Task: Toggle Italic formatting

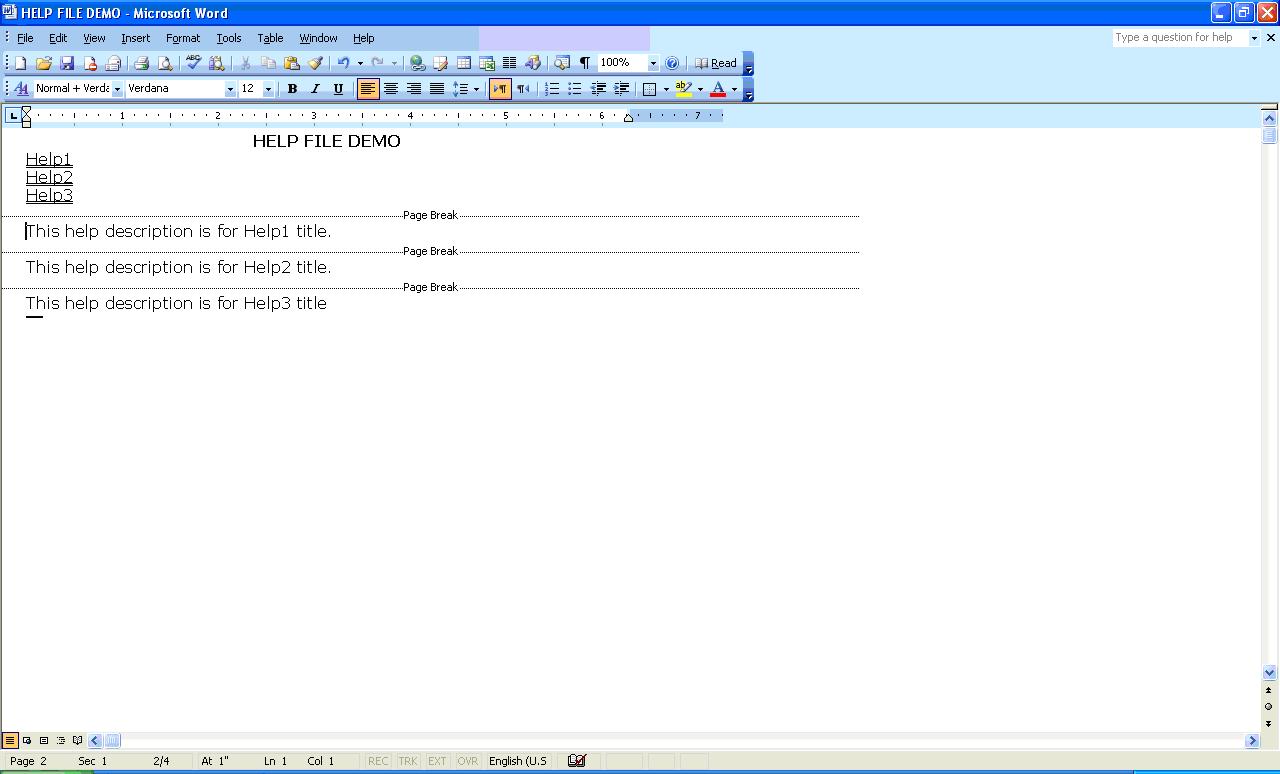Action: pos(315,89)
